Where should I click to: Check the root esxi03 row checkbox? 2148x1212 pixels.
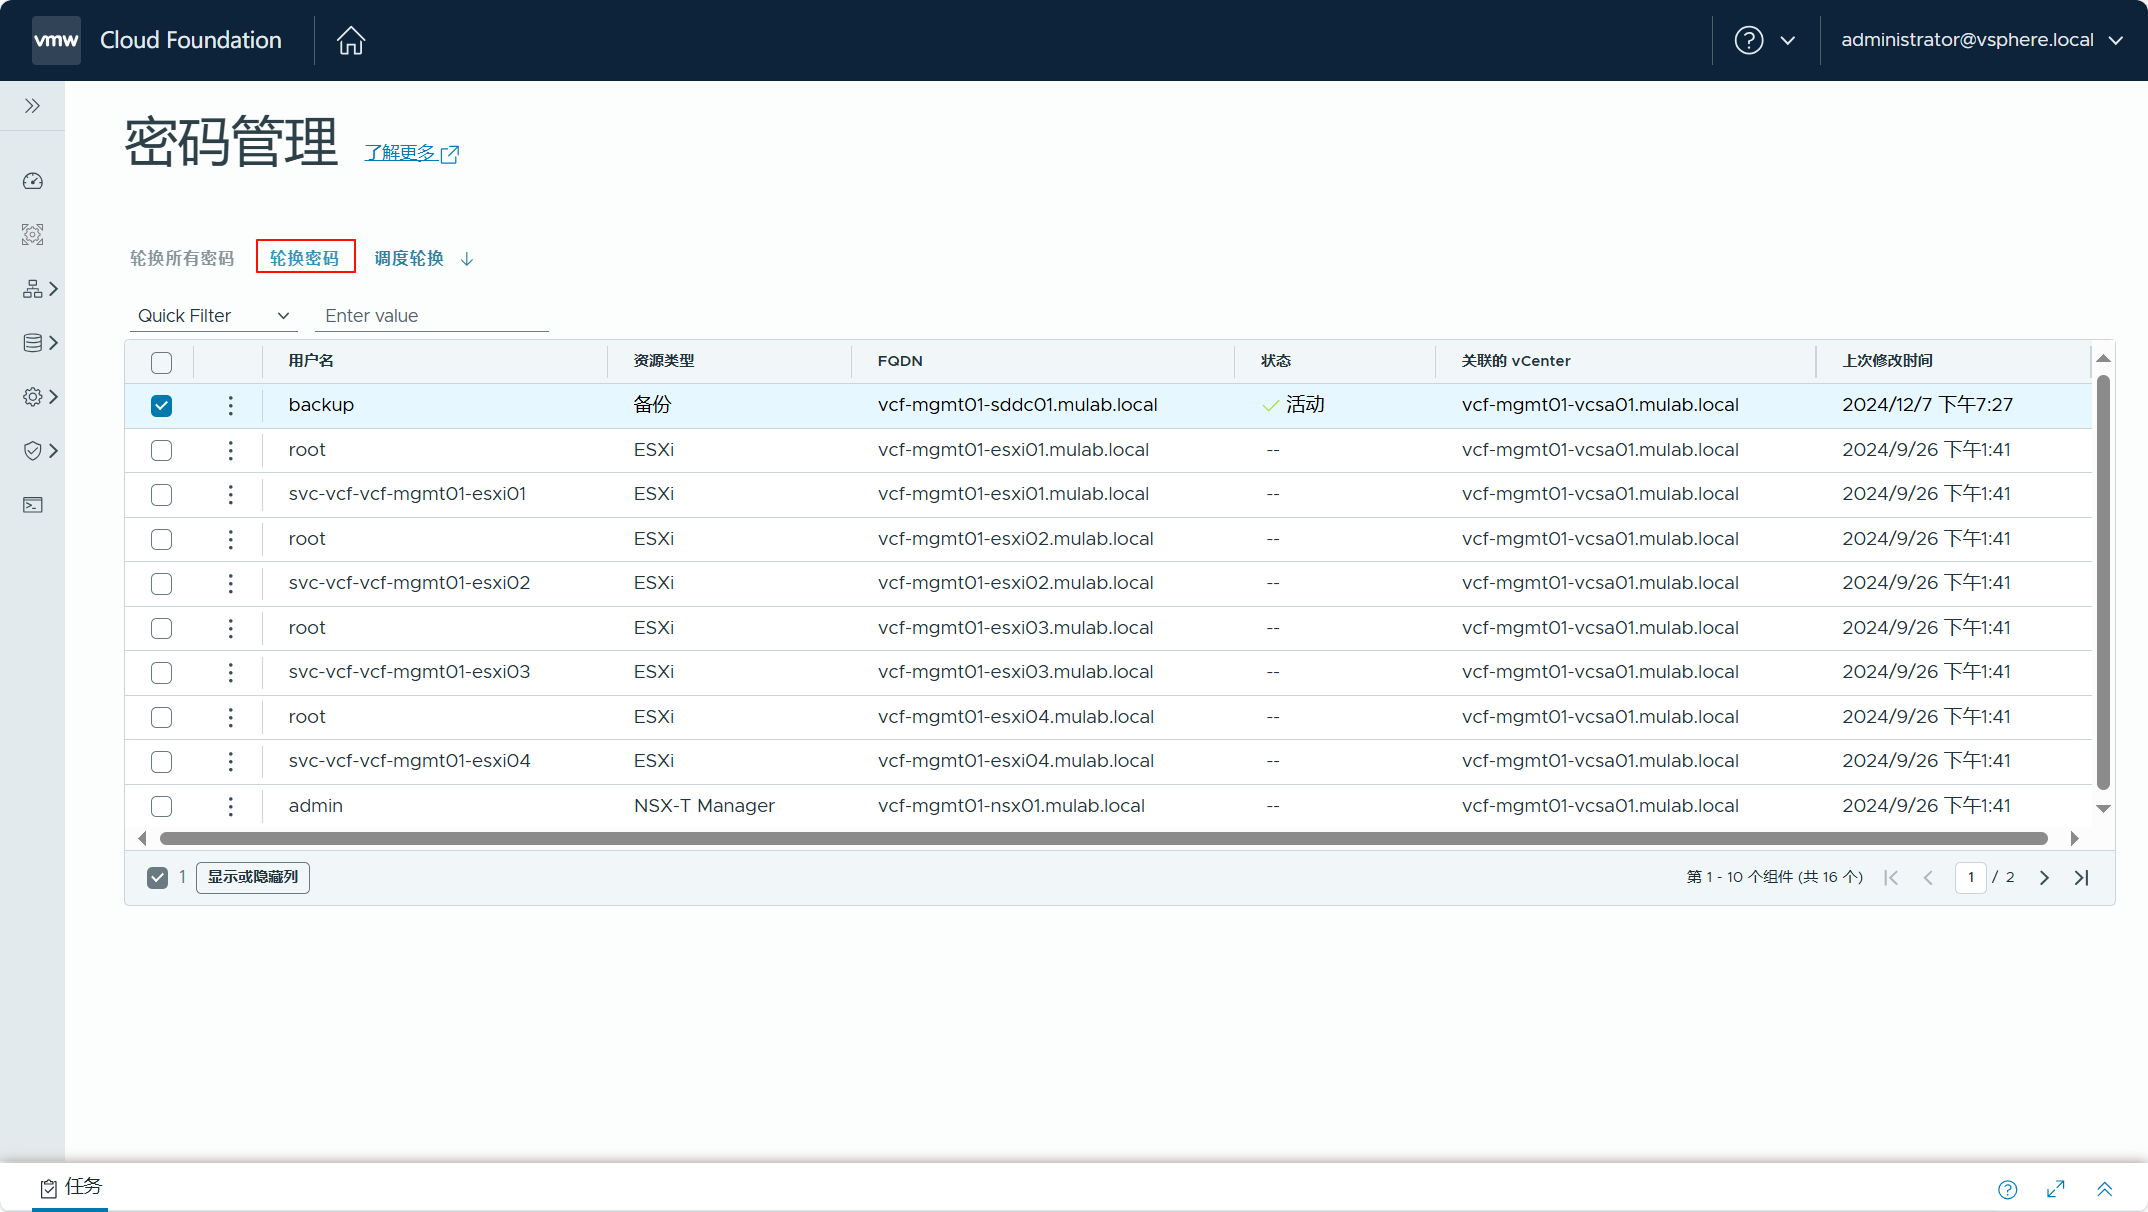(161, 628)
